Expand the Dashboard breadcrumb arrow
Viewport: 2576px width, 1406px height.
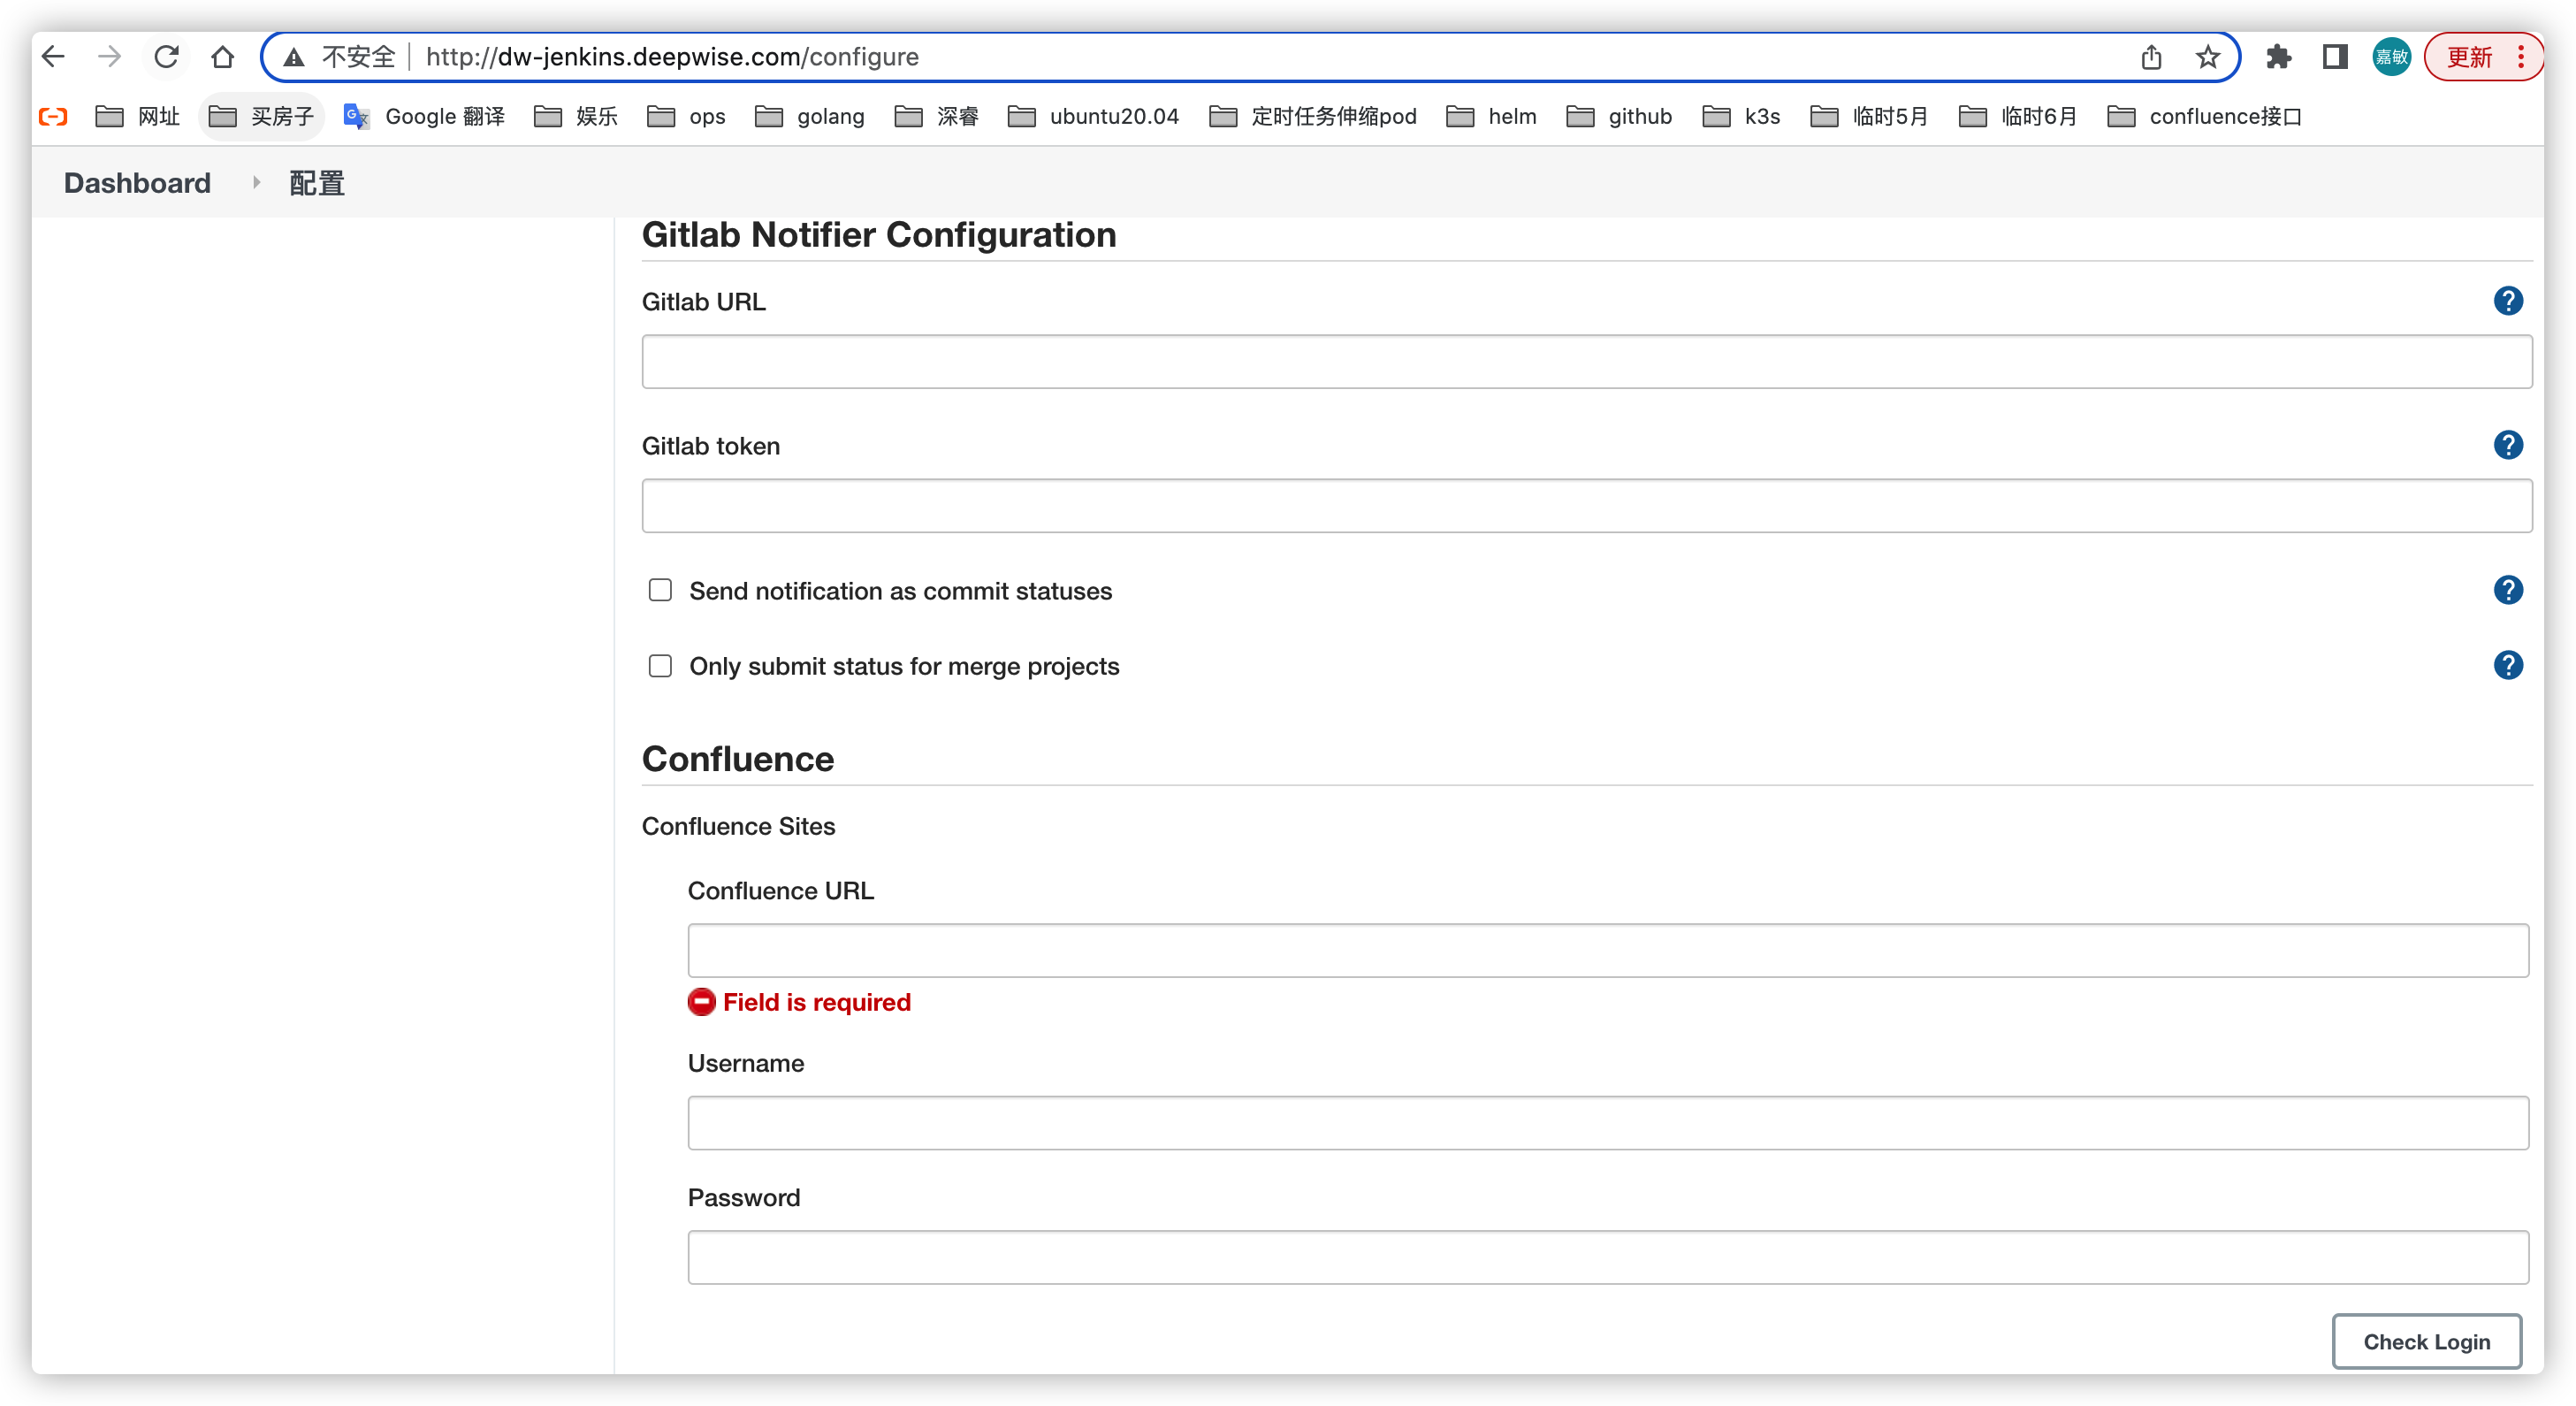tap(256, 182)
